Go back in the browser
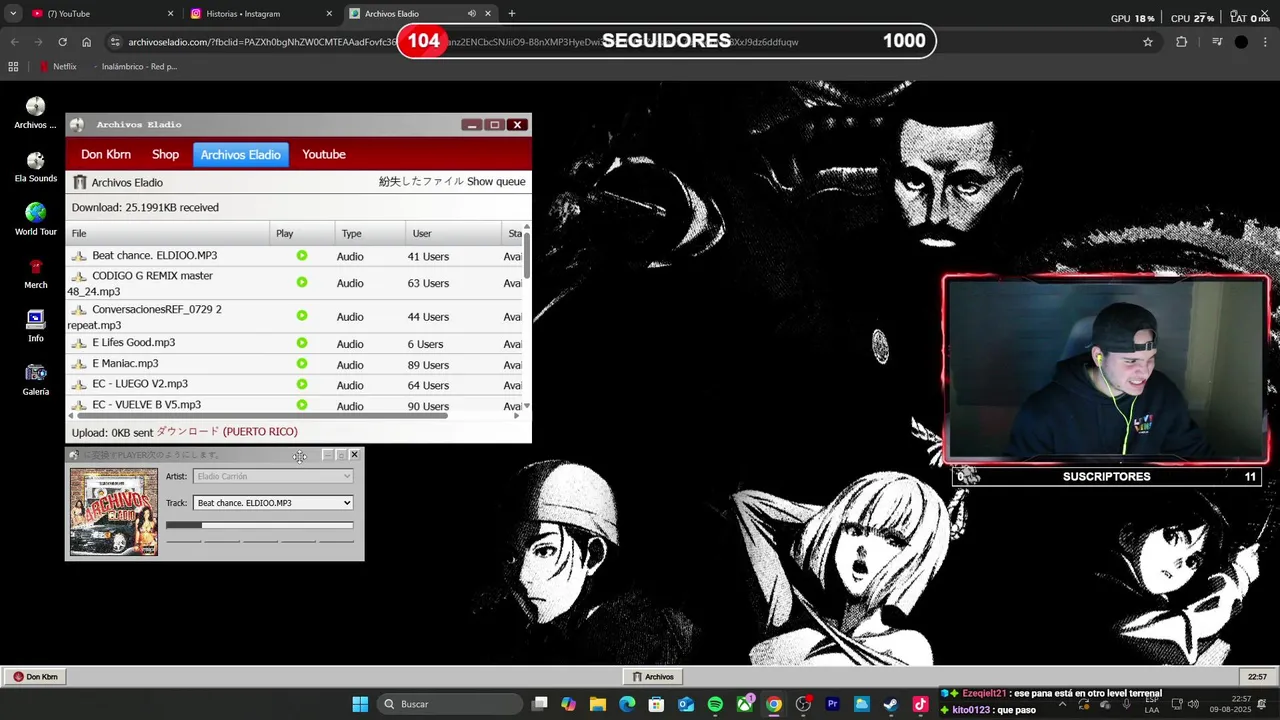The height and width of the screenshot is (720, 1280). pyautogui.click(x=14, y=42)
